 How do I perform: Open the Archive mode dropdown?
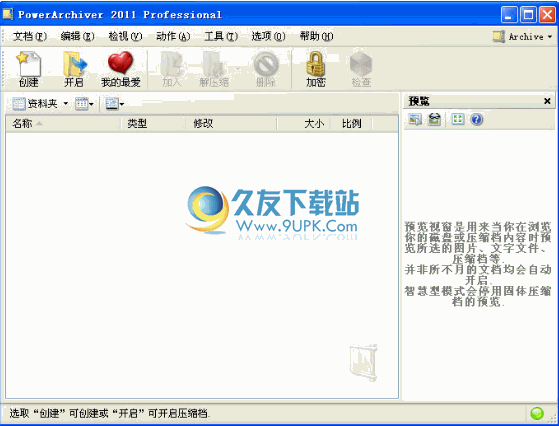coord(523,36)
